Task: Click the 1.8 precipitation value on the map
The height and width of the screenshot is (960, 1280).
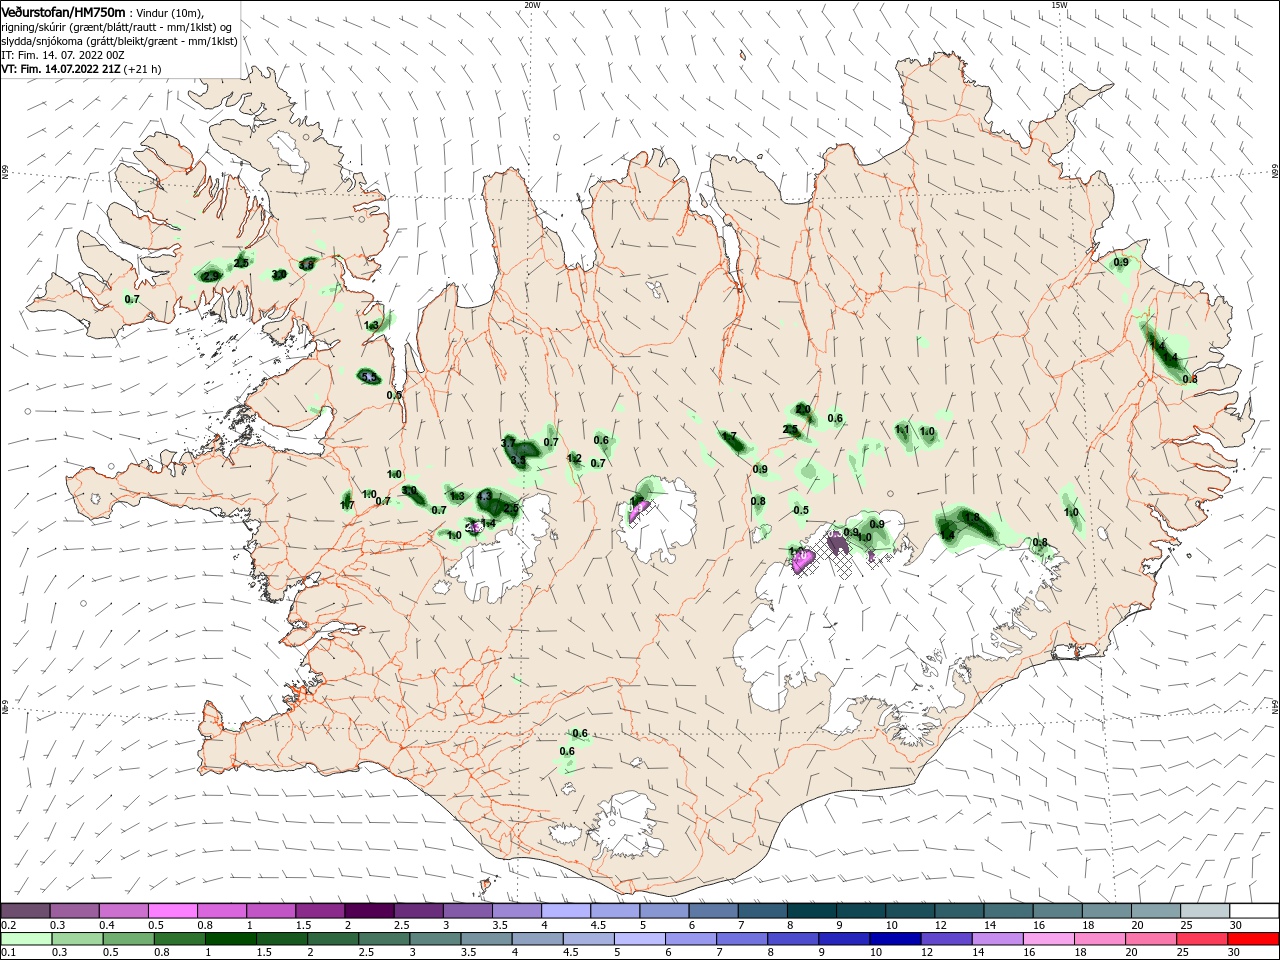Action: click(972, 517)
